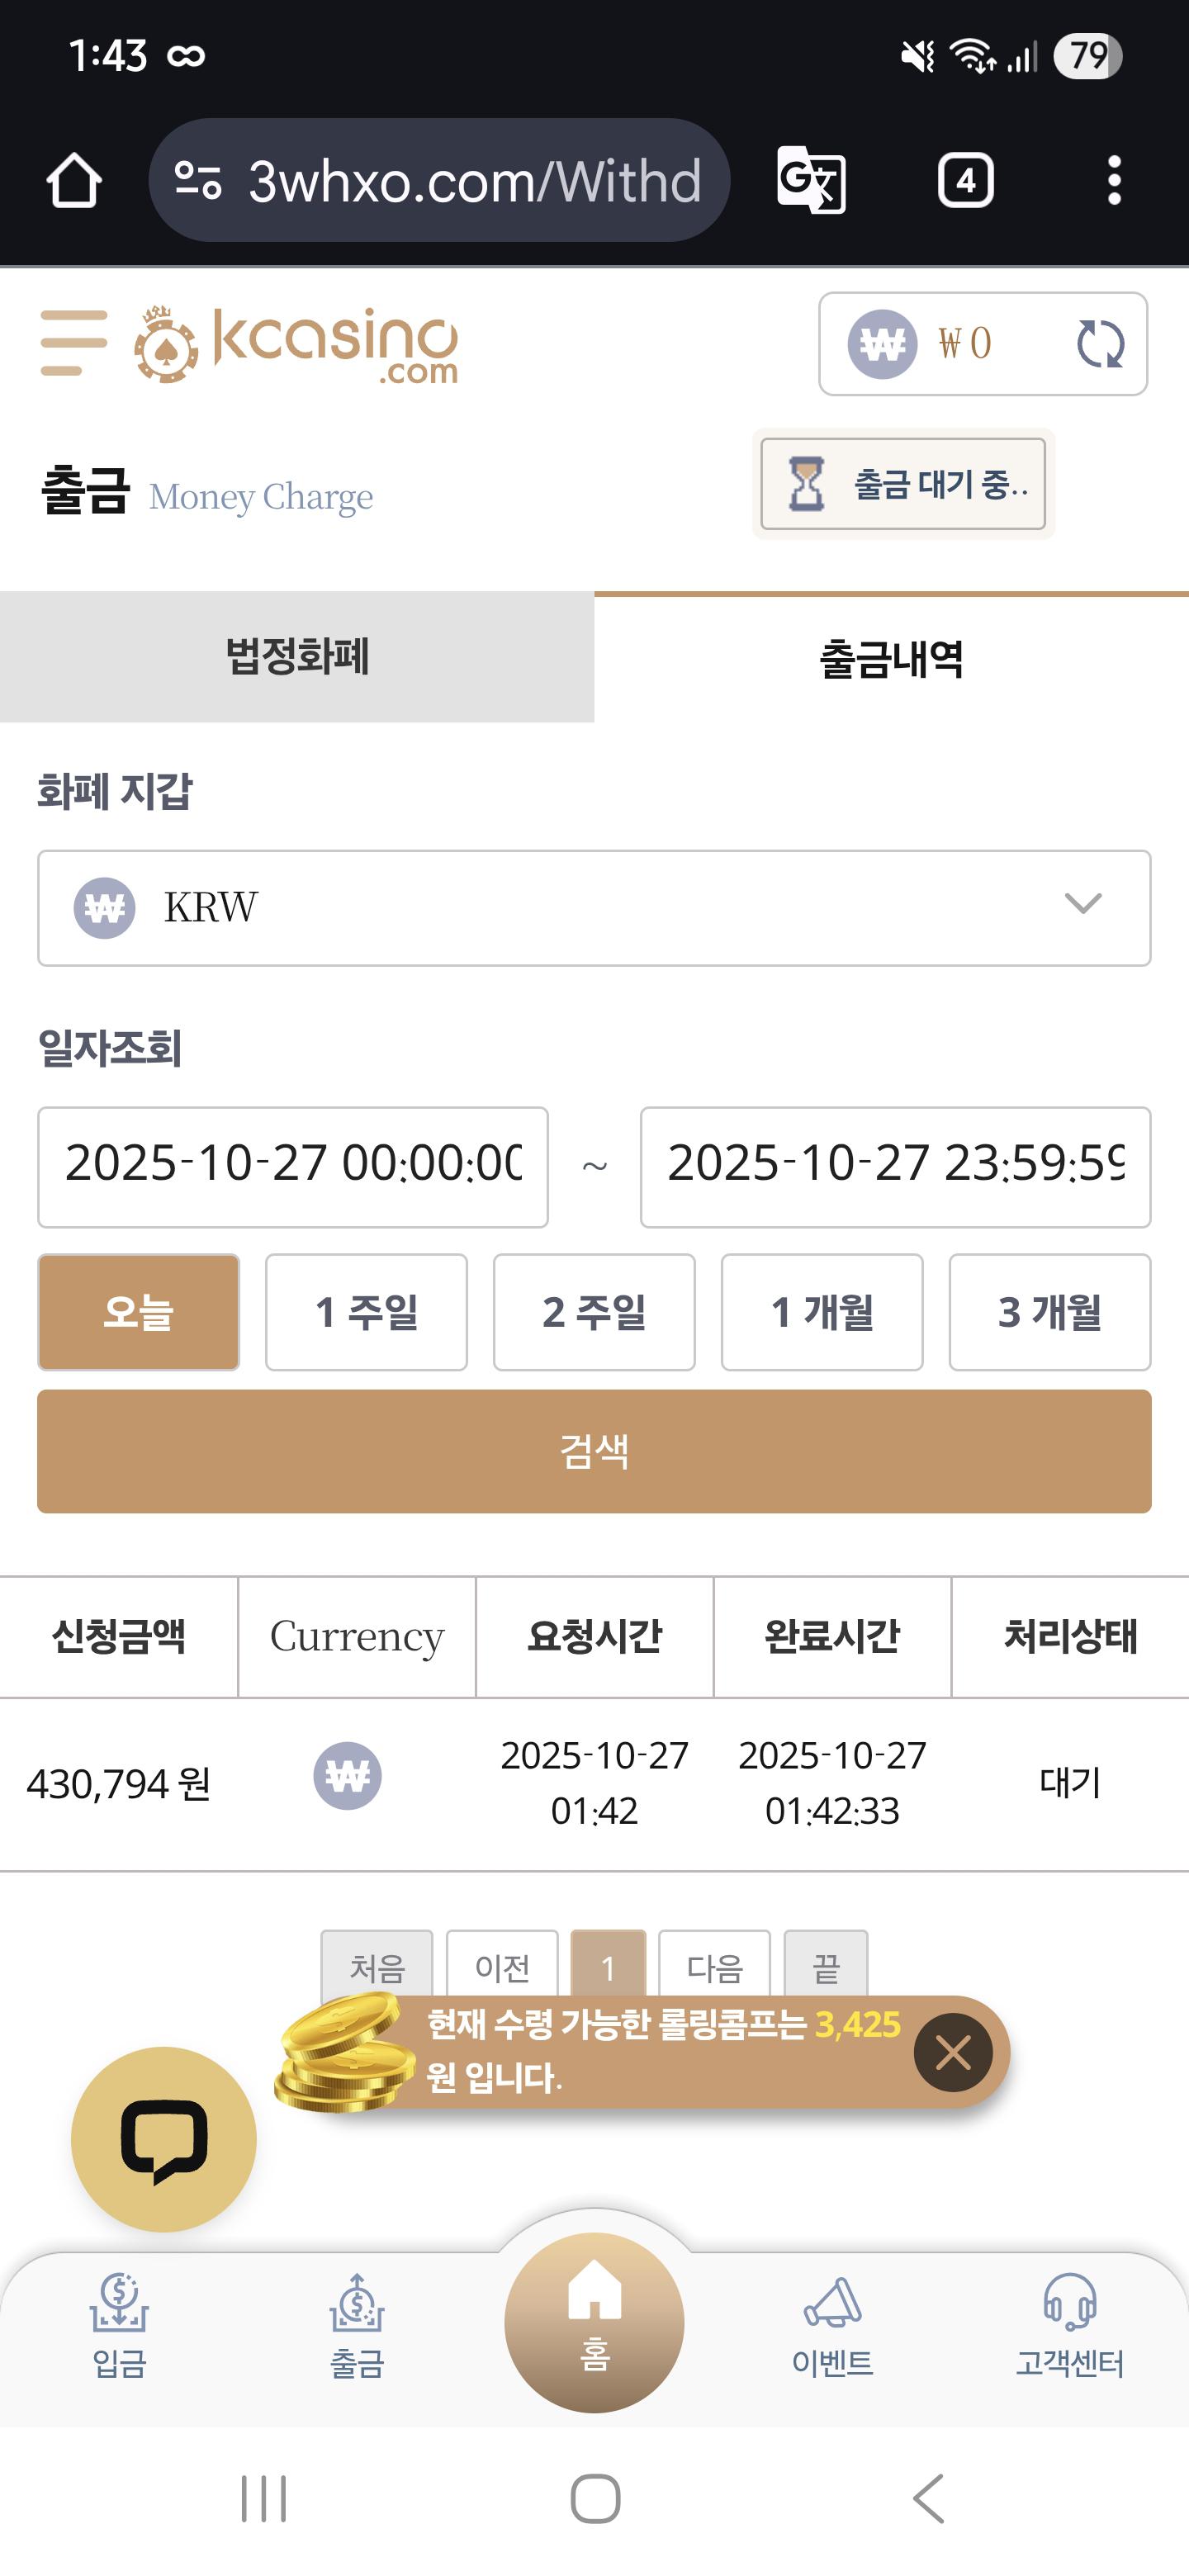Open the live chat bubble
Screen dimensions: 1189x2576
click(x=164, y=2139)
